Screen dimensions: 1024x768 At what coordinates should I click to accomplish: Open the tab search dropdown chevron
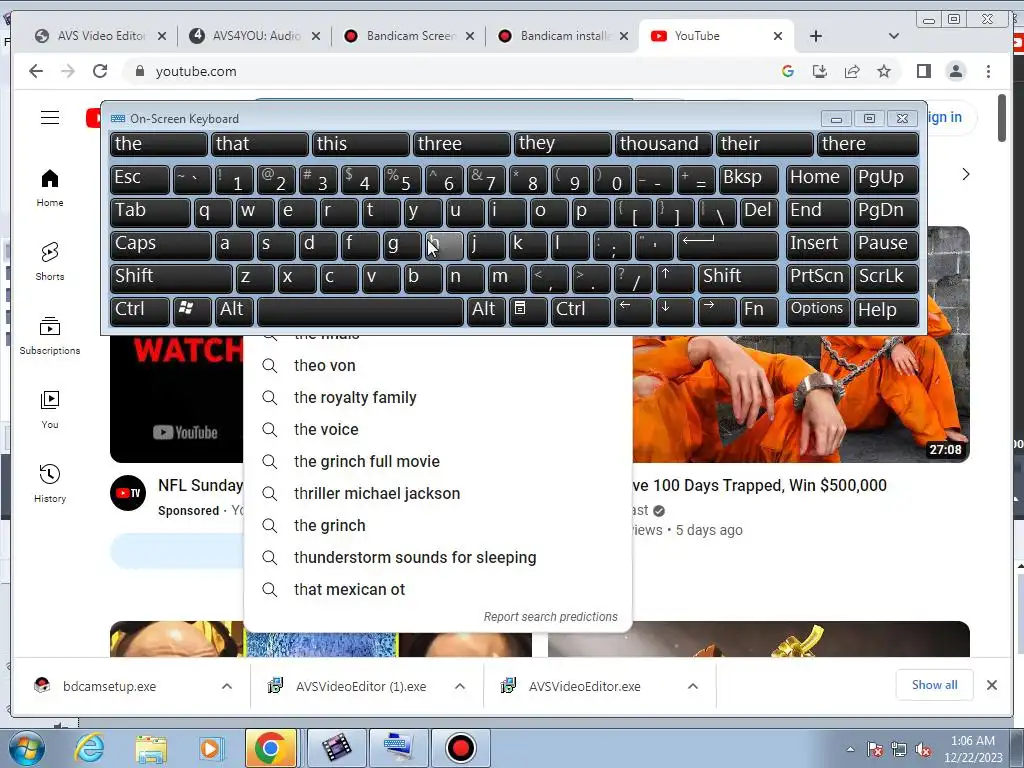[893, 36]
